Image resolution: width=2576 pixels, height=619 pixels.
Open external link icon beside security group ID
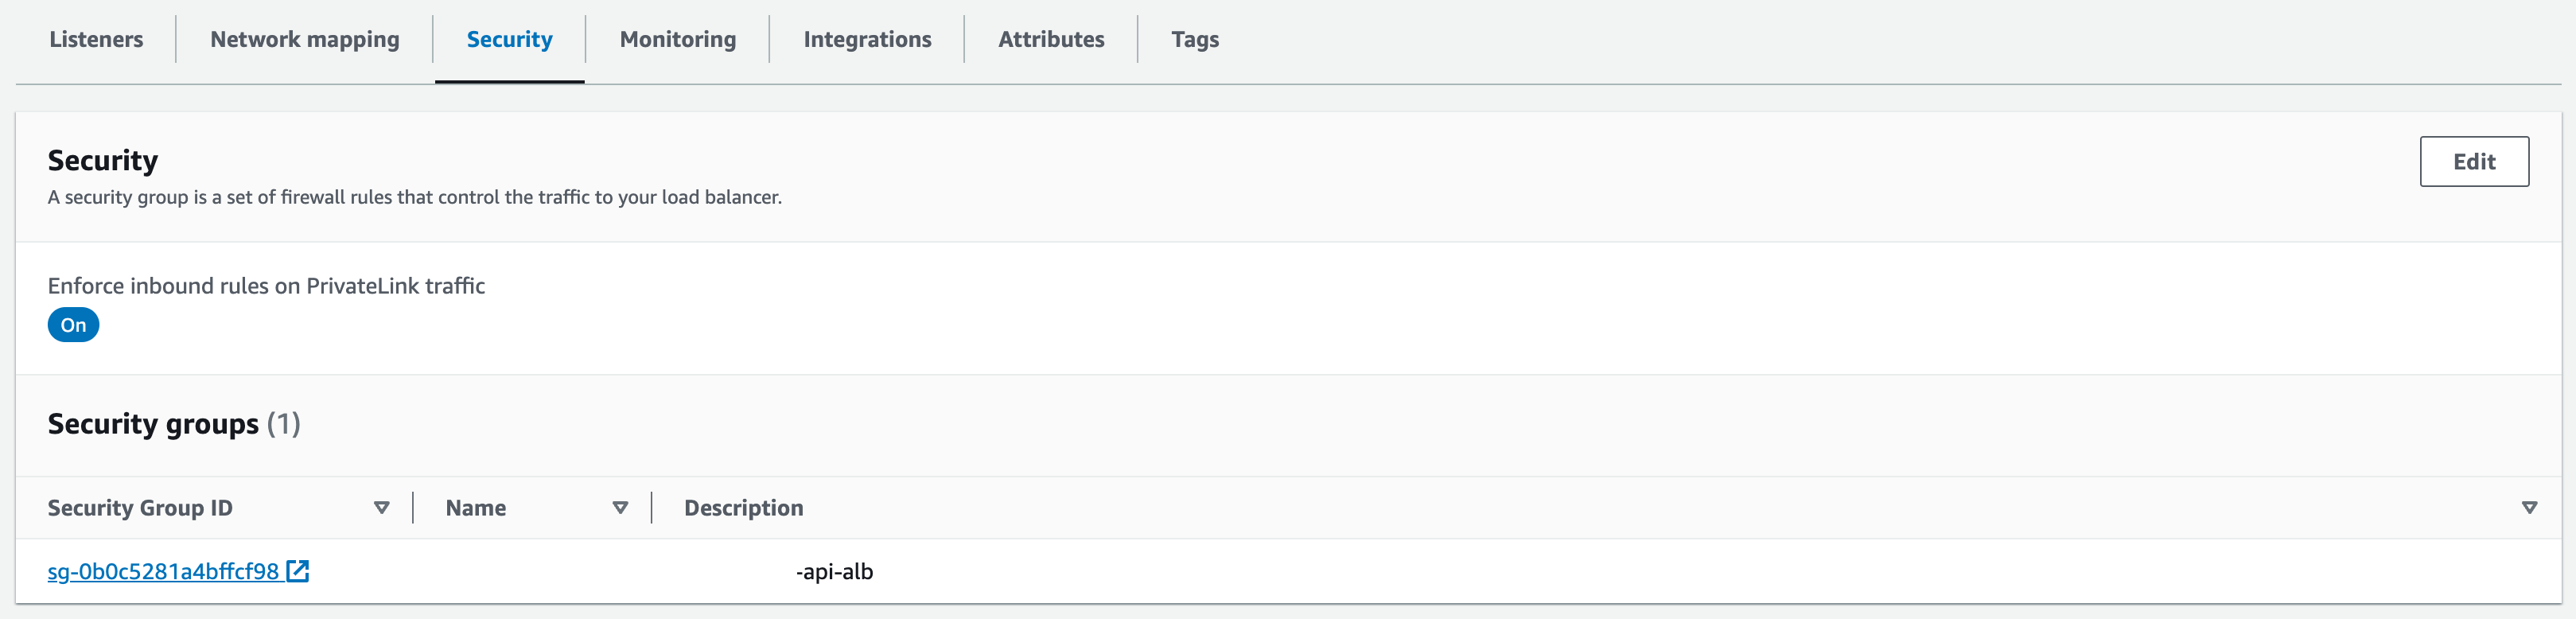tap(298, 571)
